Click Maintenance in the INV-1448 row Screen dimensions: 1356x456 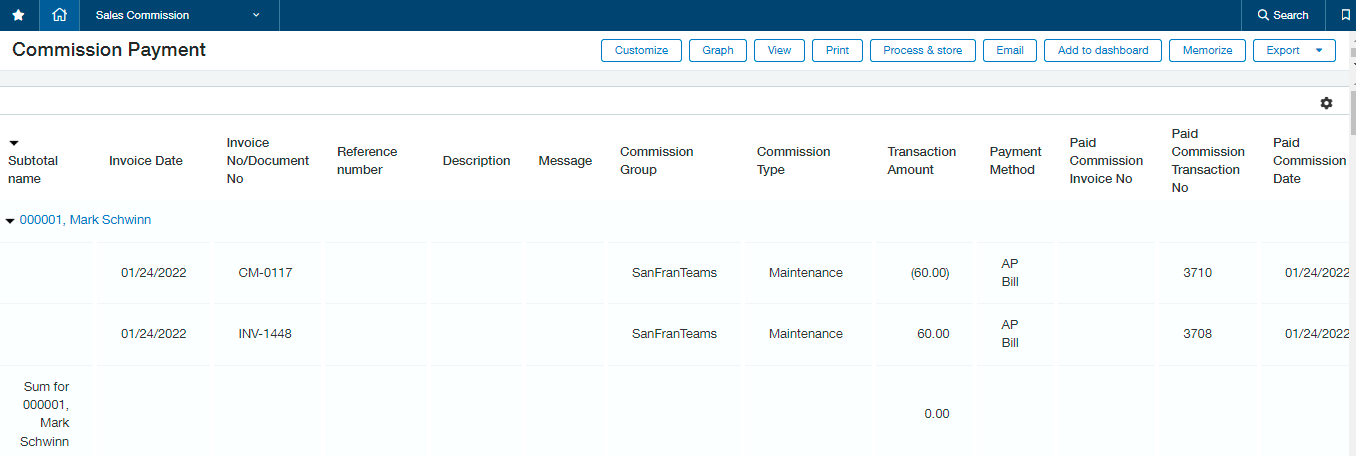(806, 334)
